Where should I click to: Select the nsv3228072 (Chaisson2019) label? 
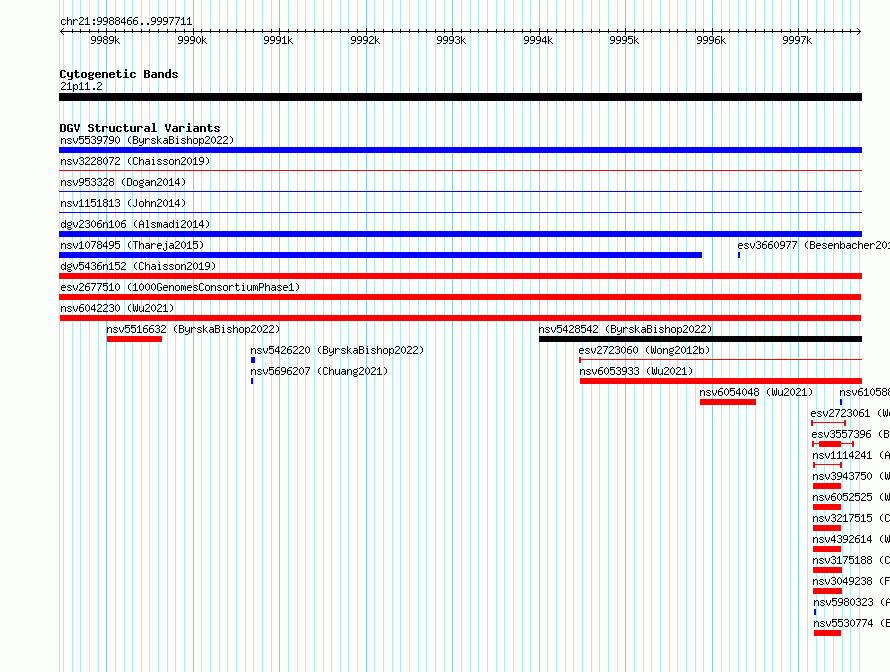(x=135, y=161)
